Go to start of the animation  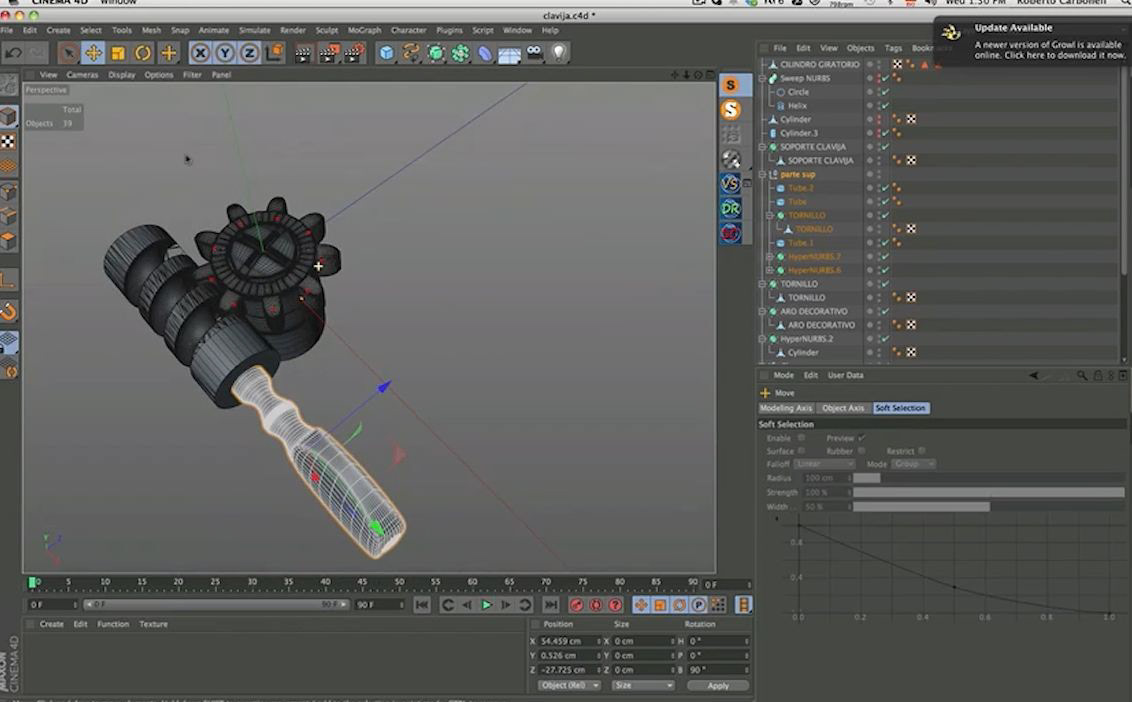pos(422,604)
